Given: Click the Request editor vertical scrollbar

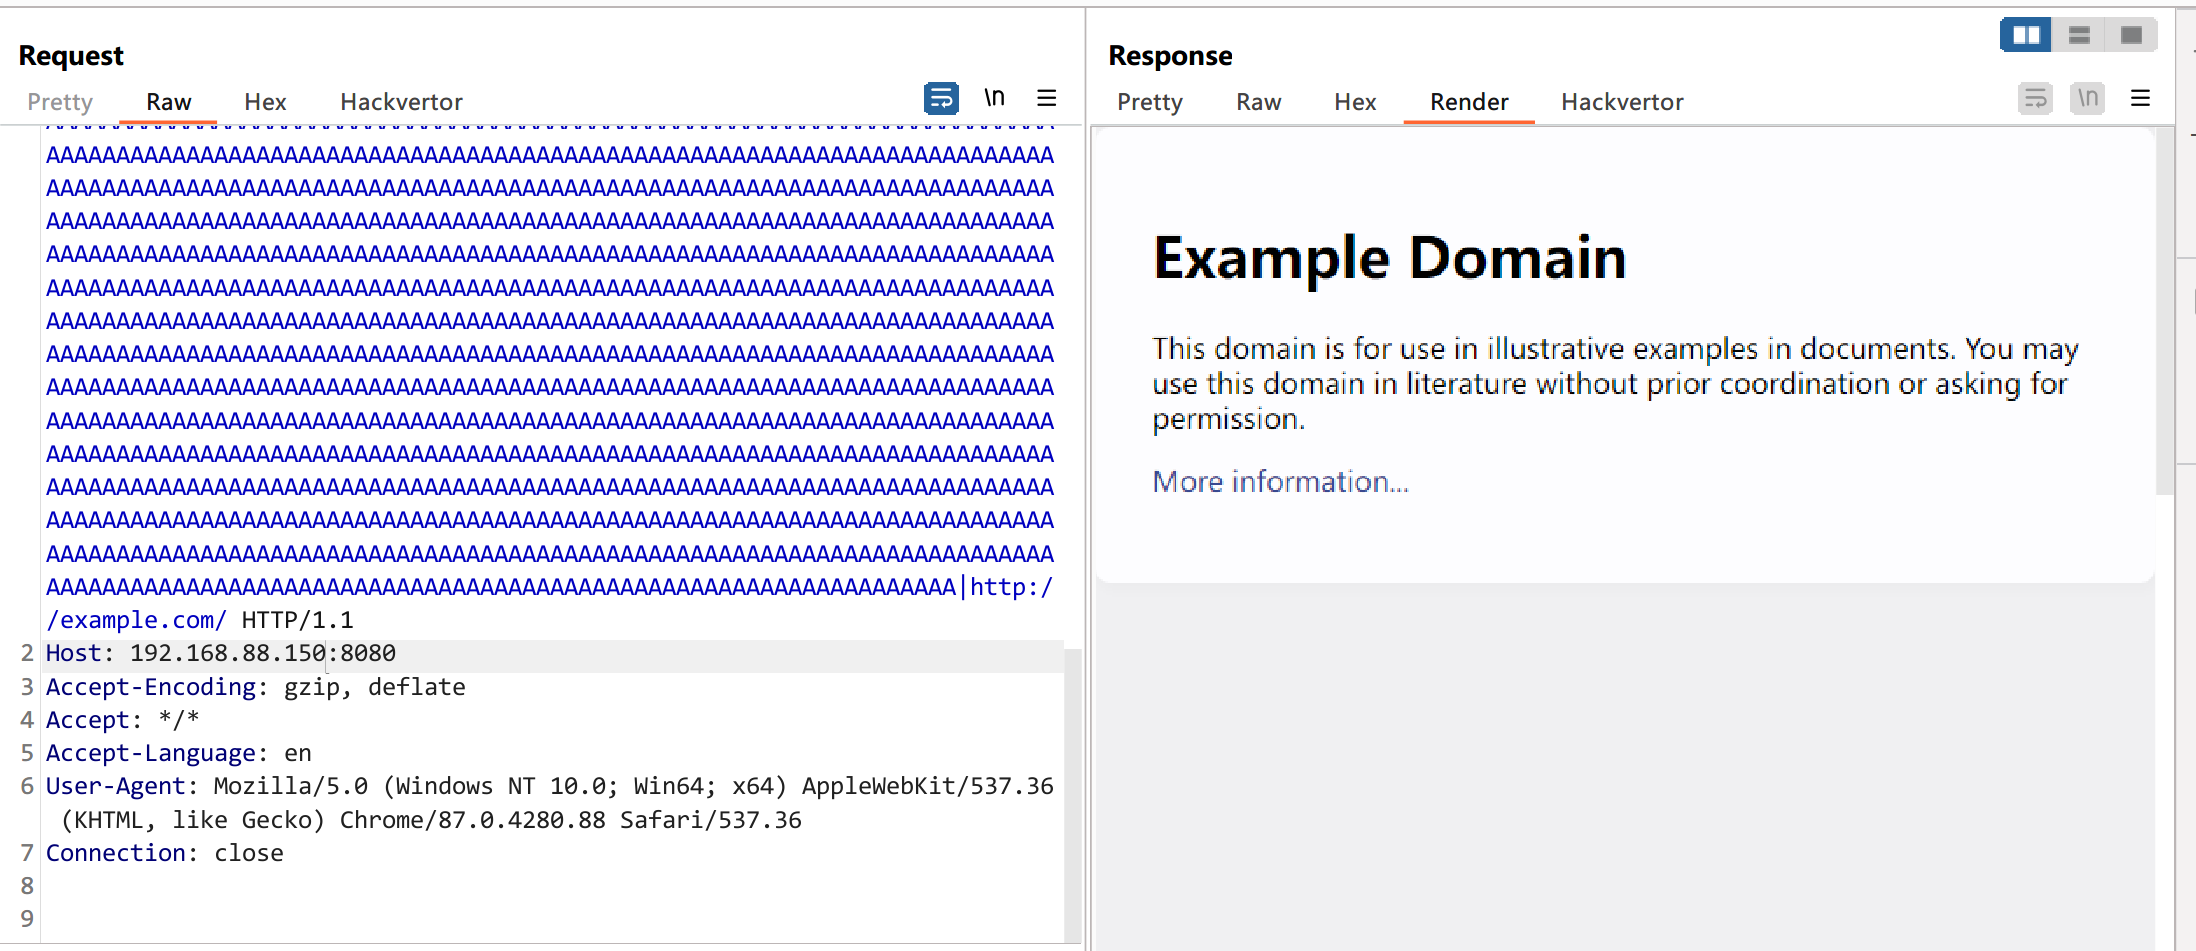Looking at the screenshot, I should pyautogui.click(x=1073, y=795).
